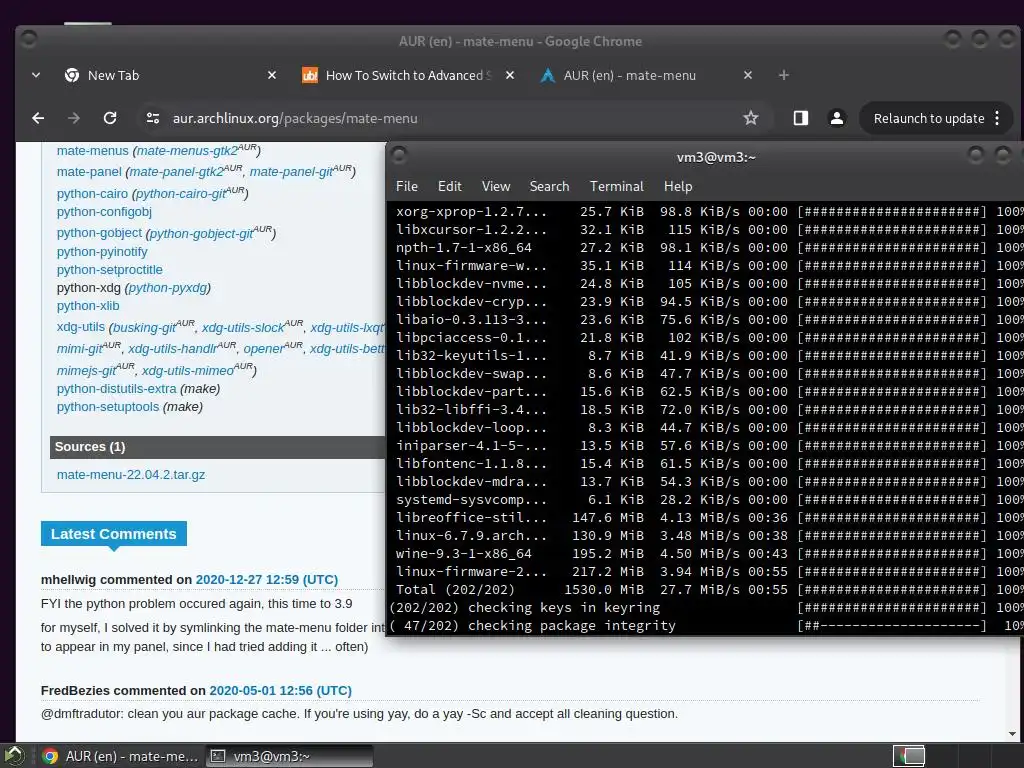Screen dimensions: 1024x768
Task: Open FredBezies comment date 2020-05-01 link
Action: (280, 691)
